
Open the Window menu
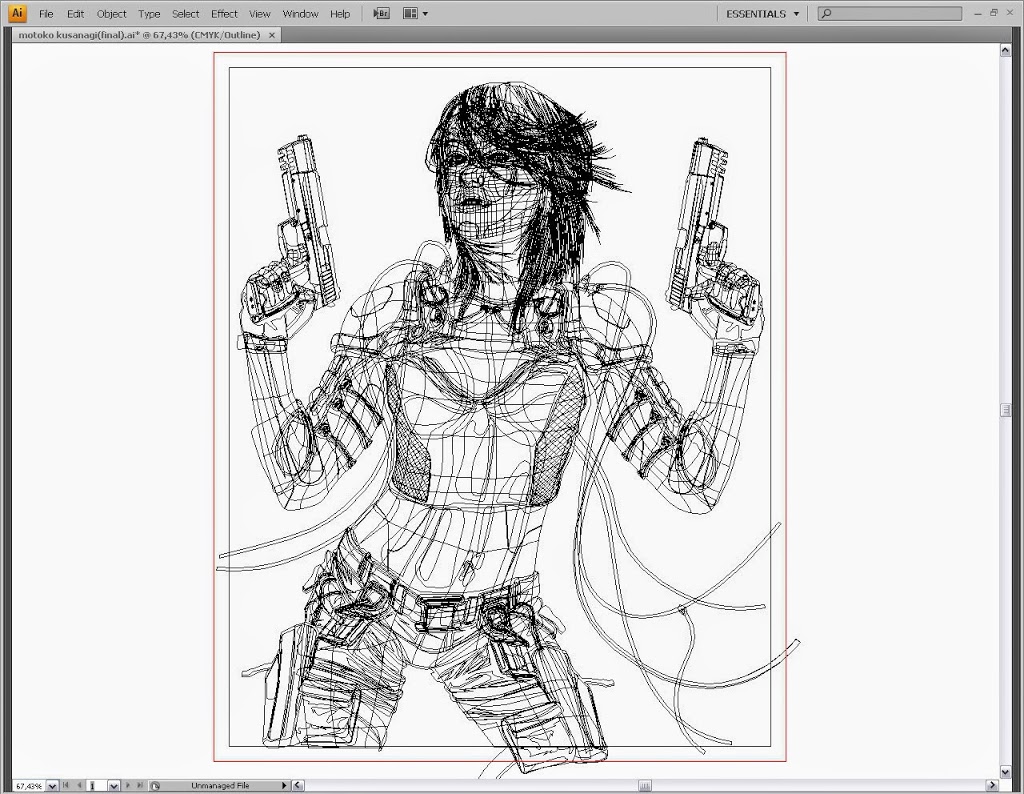point(300,13)
